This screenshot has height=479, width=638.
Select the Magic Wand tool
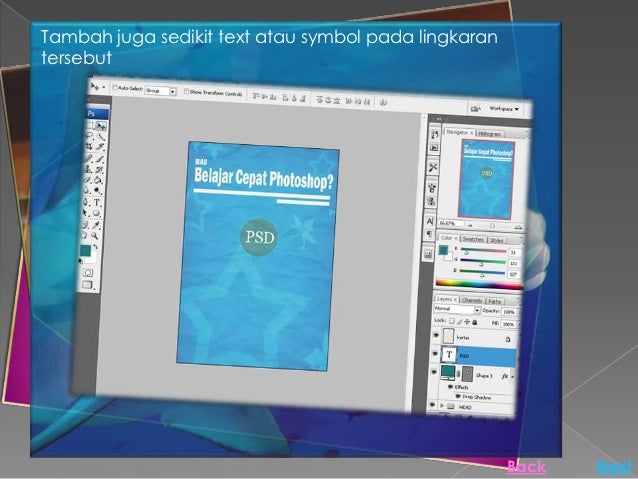(x=101, y=136)
